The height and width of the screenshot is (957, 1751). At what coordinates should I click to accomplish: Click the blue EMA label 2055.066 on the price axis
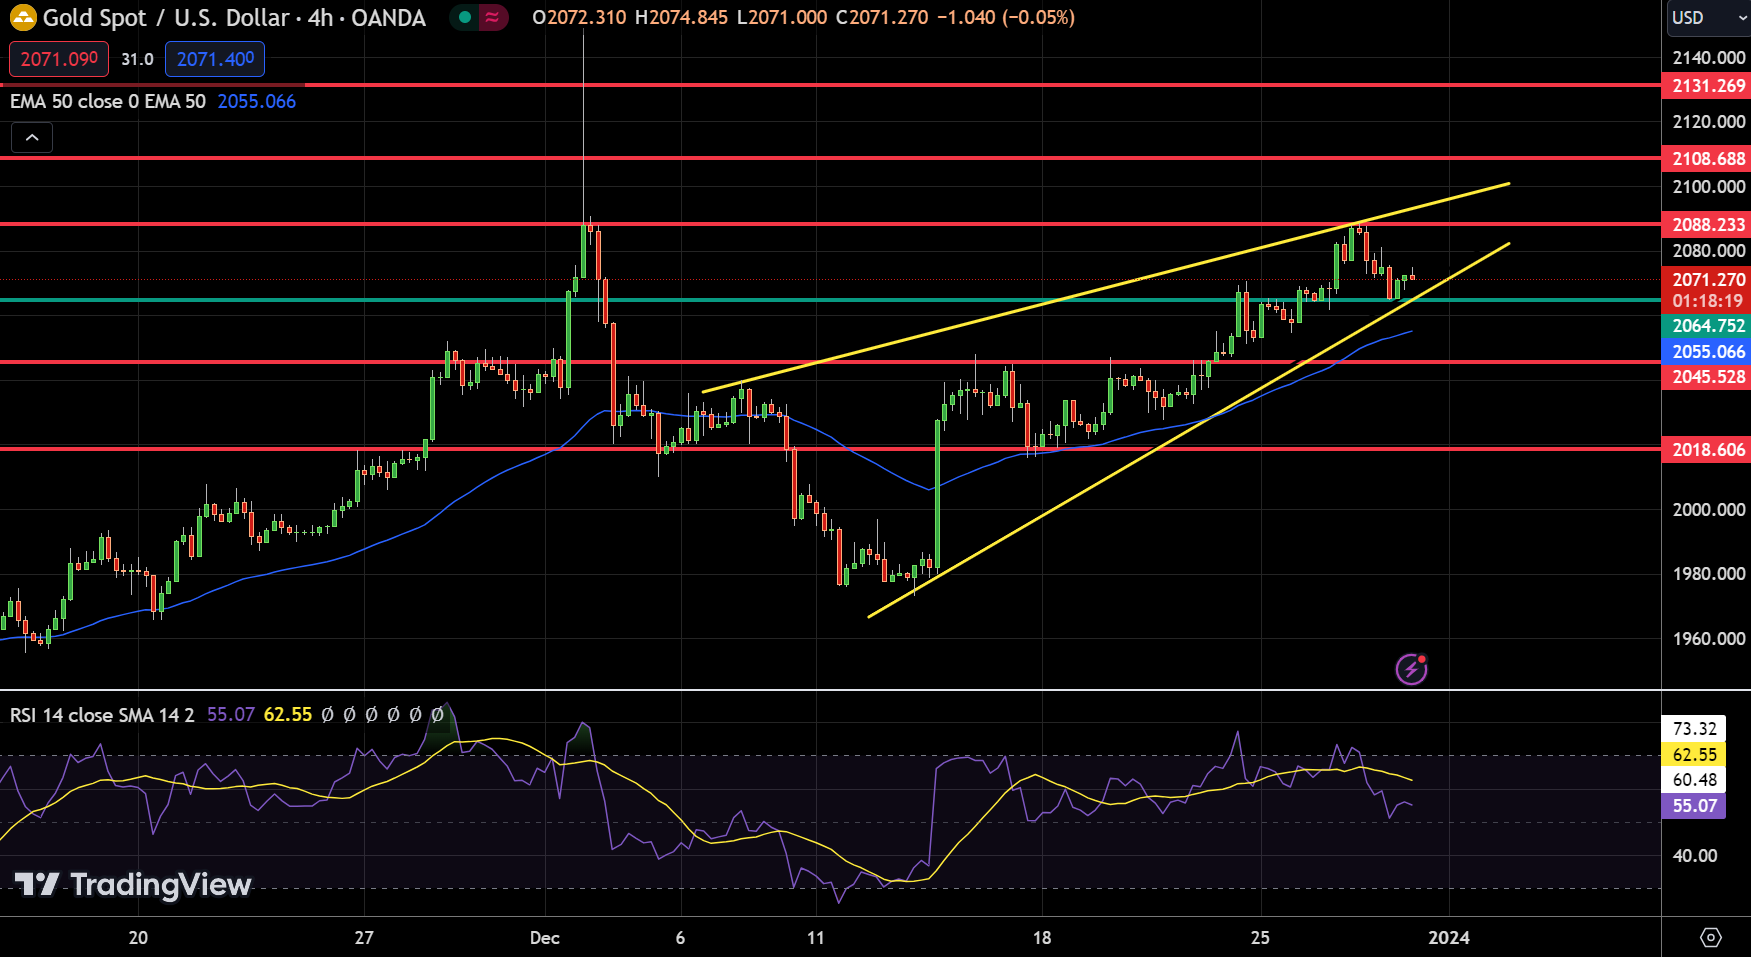click(x=1706, y=352)
